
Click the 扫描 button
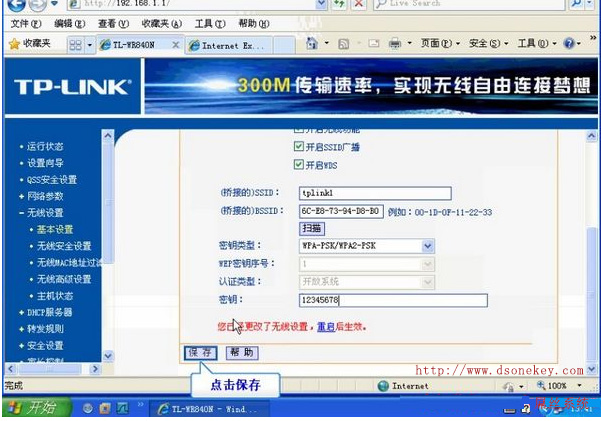(x=312, y=229)
